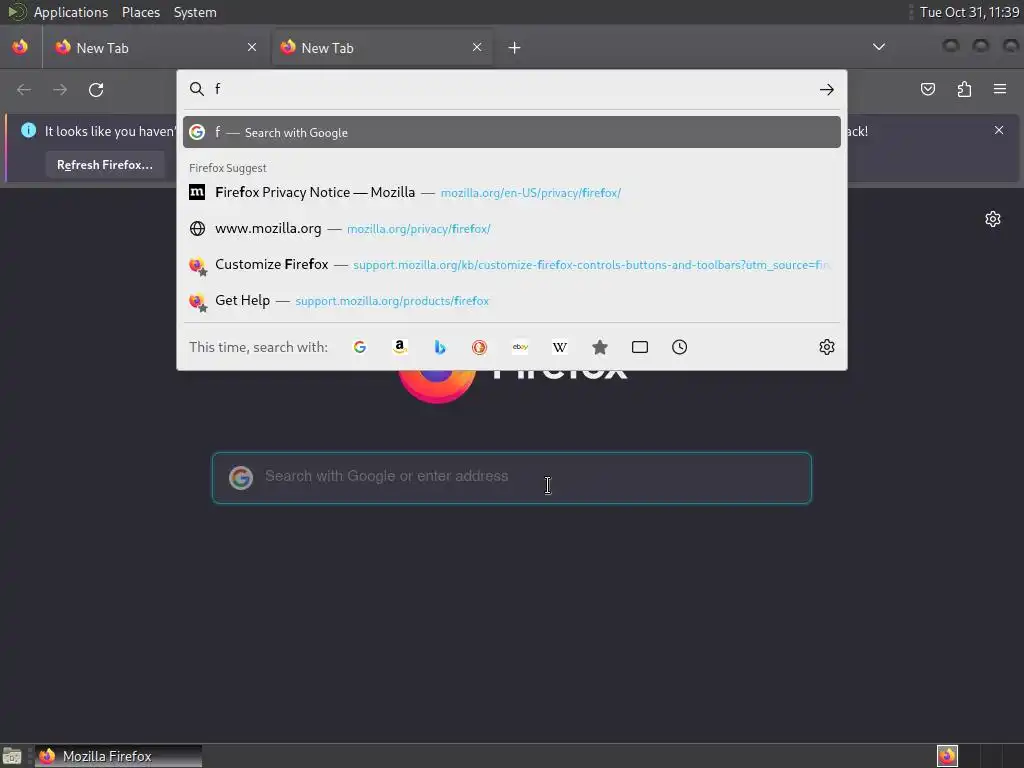The image size is (1024, 768).
Task: Open www.mozilla.org suggestion
Action: click(x=511, y=229)
